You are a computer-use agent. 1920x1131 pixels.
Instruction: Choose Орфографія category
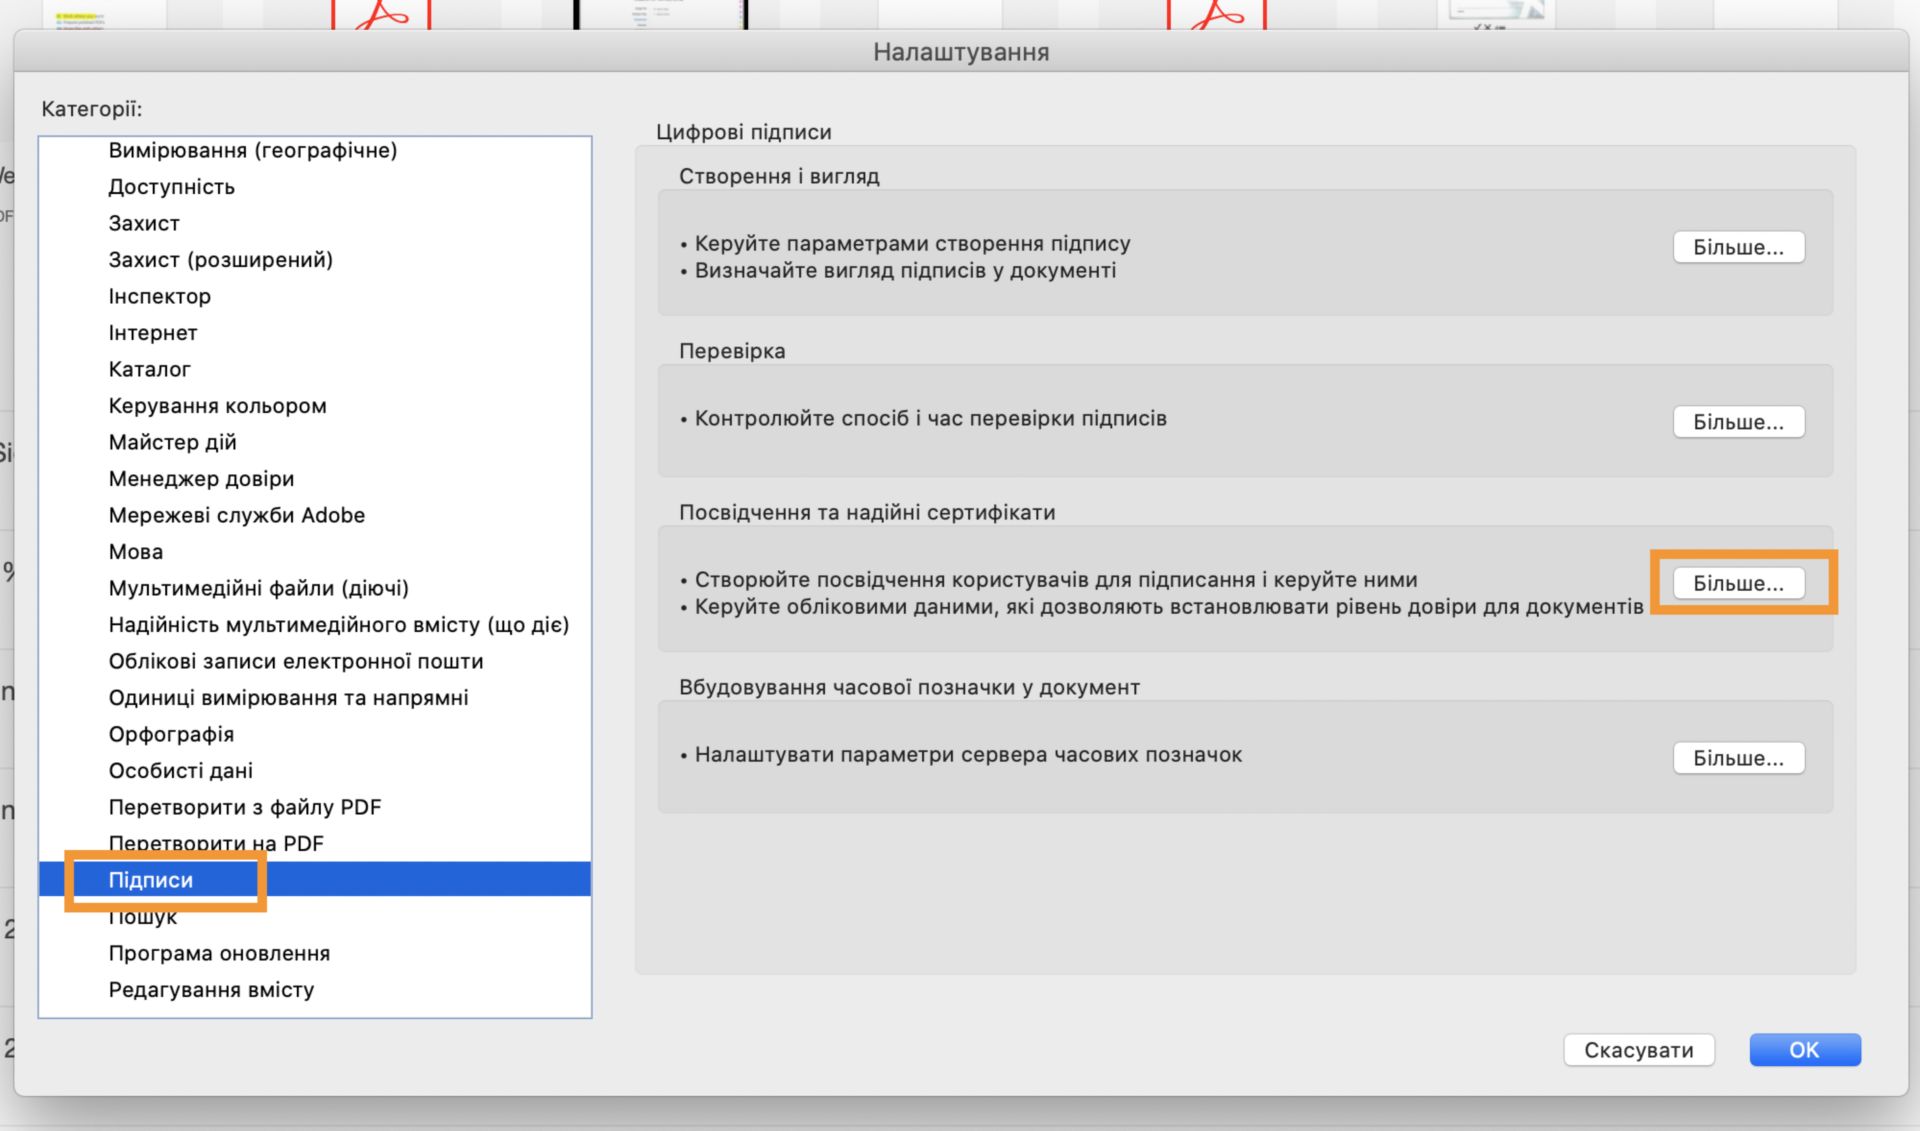click(171, 734)
